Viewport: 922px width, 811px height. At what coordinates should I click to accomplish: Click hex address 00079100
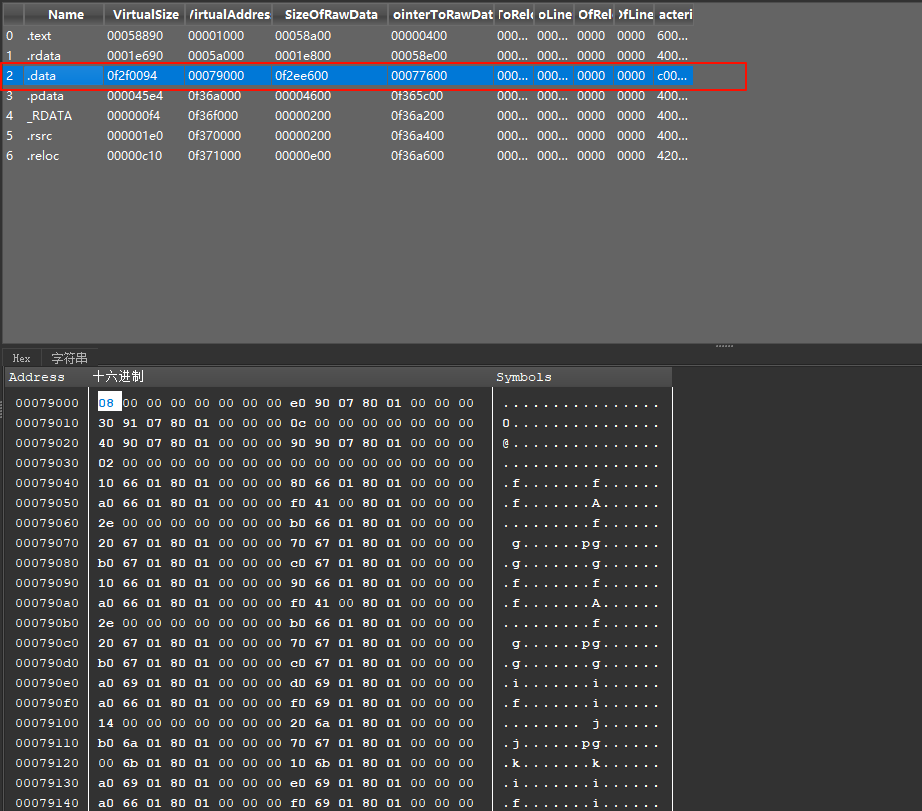47,723
